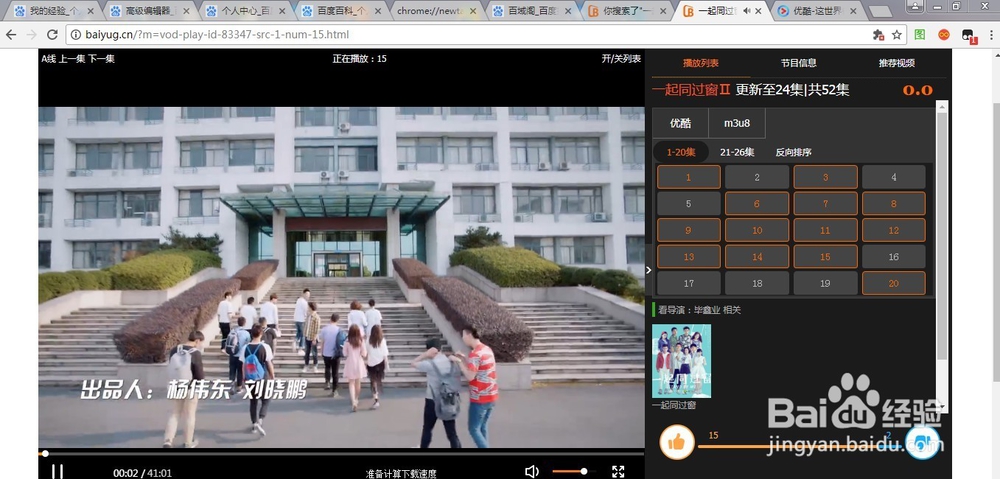1000x479 pixels.
Task: Close the 我的经验 tab
Action: pos(91,11)
